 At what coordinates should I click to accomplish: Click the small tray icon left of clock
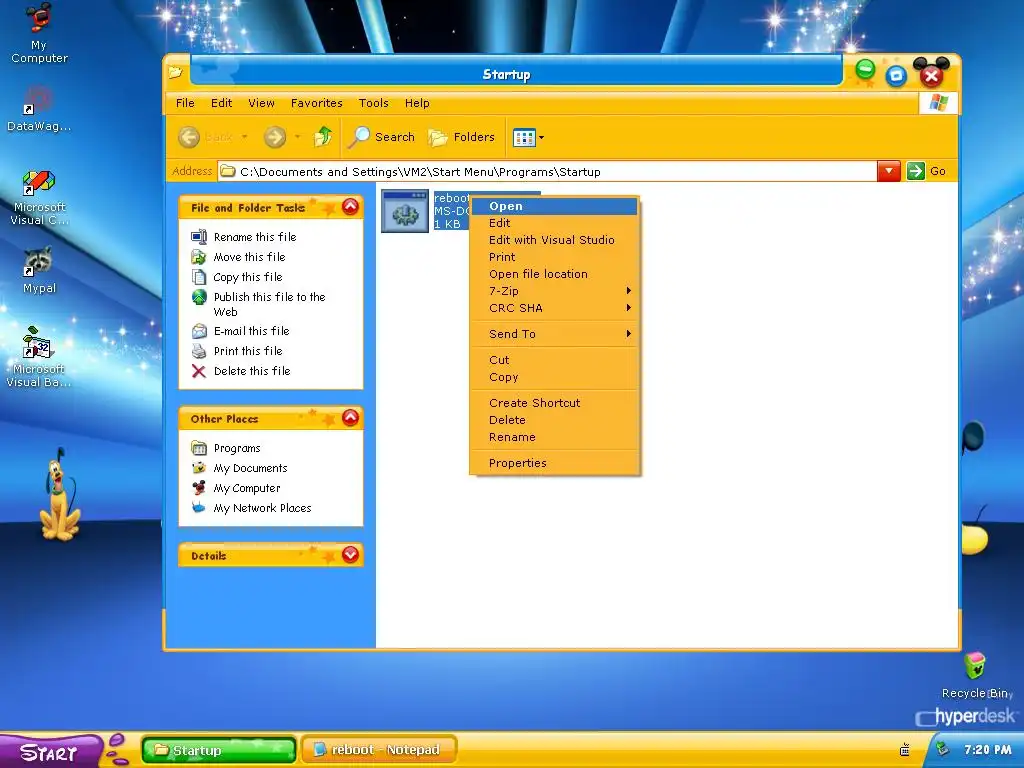click(904, 750)
